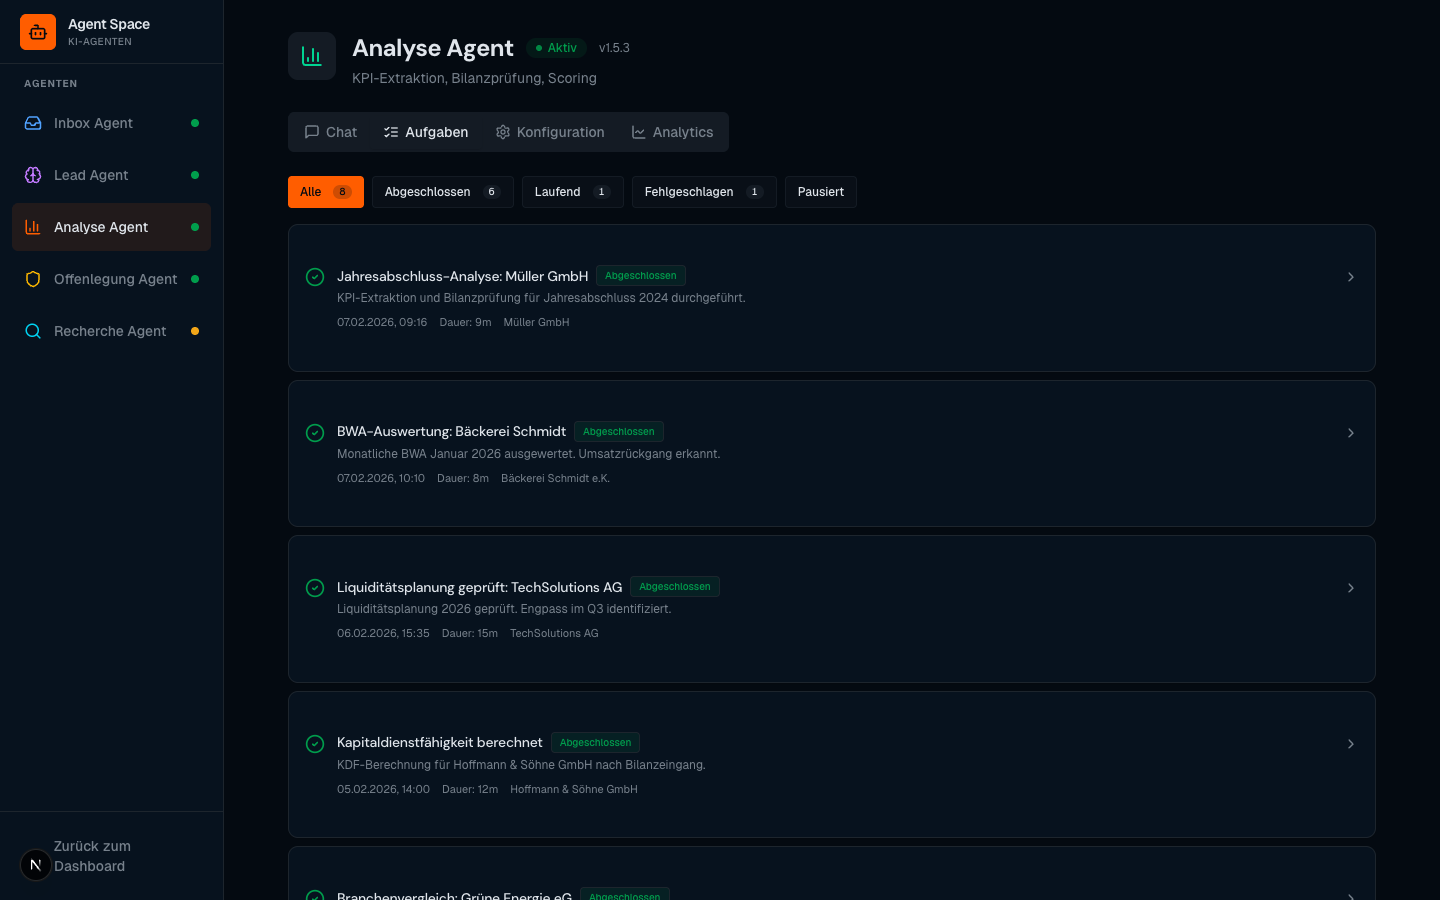Click the Müller GmbH task checkmark icon
The width and height of the screenshot is (1440, 900).
tap(315, 277)
